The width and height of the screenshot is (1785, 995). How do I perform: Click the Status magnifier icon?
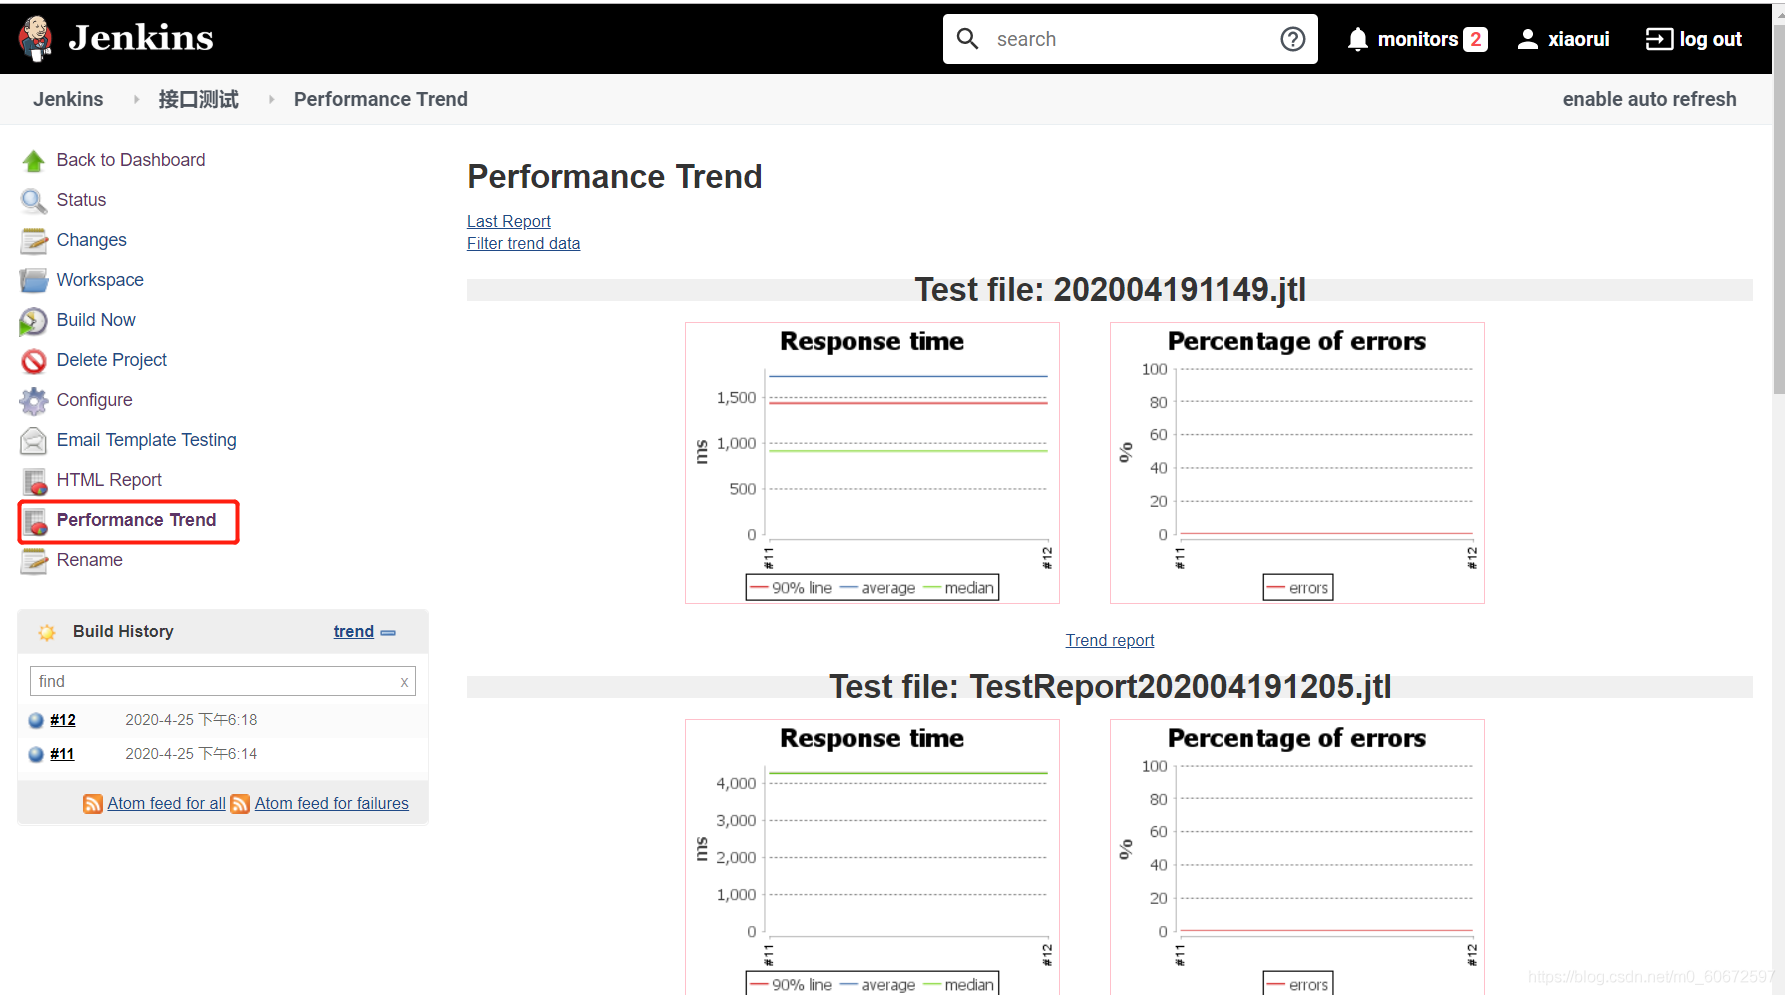(34, 201)
